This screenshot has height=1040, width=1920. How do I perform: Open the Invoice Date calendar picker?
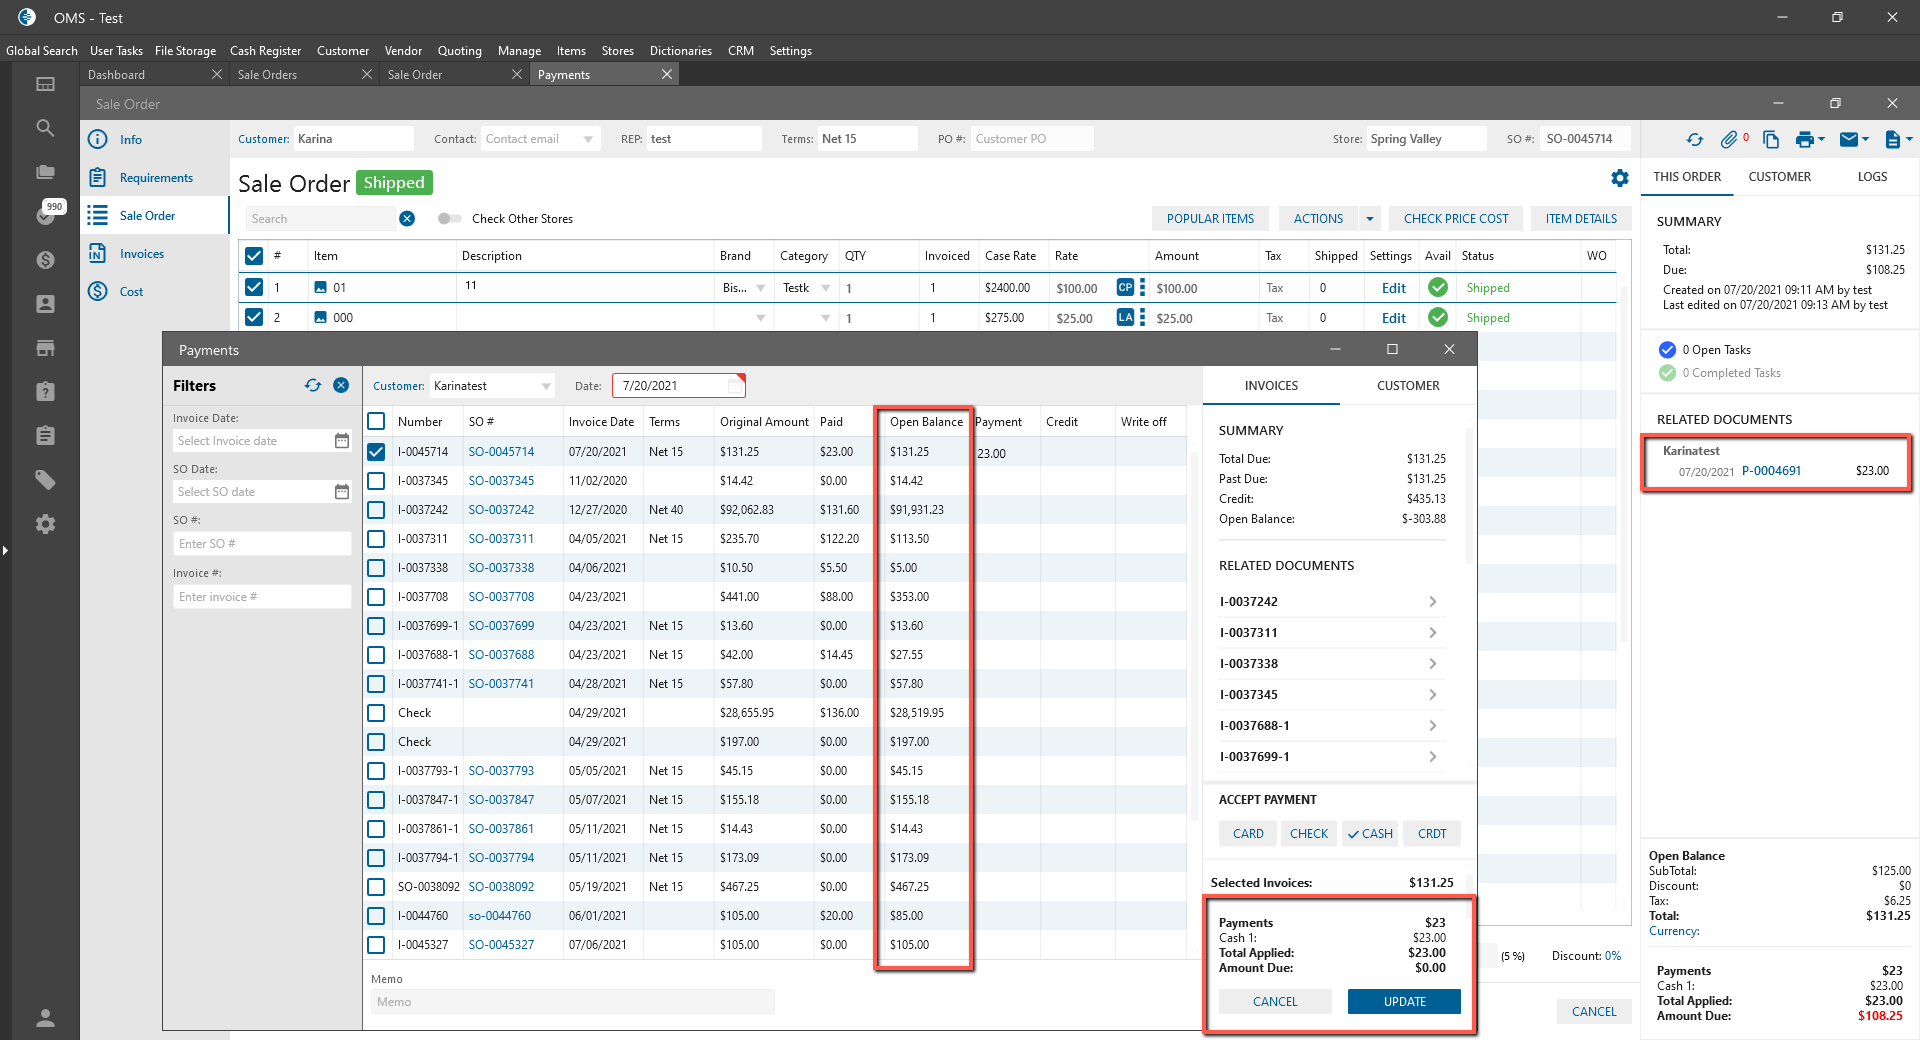(342, 441)
